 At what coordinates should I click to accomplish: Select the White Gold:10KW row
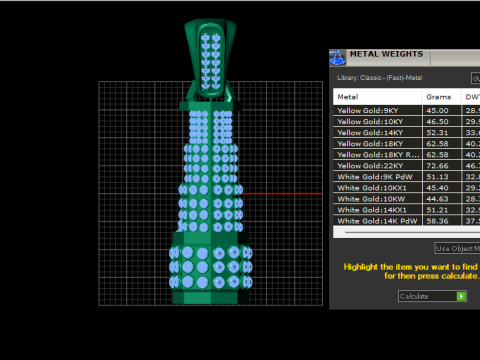pyautogui.click(x=406, y=199)
